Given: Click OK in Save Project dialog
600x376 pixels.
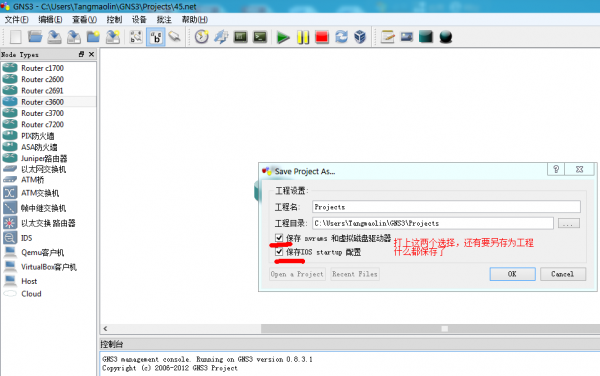Looking at the screenshot, I should 512,274.
